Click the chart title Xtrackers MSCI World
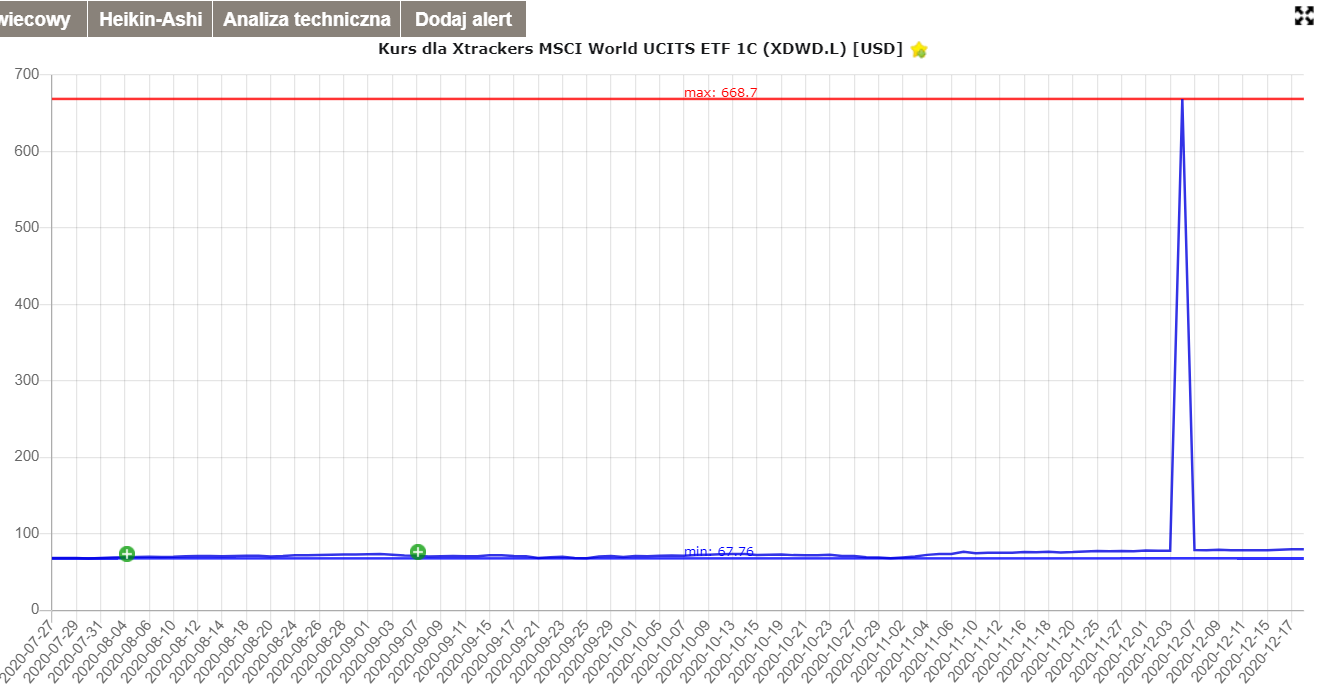This screenshot has height=693, width=1320. 640,49
